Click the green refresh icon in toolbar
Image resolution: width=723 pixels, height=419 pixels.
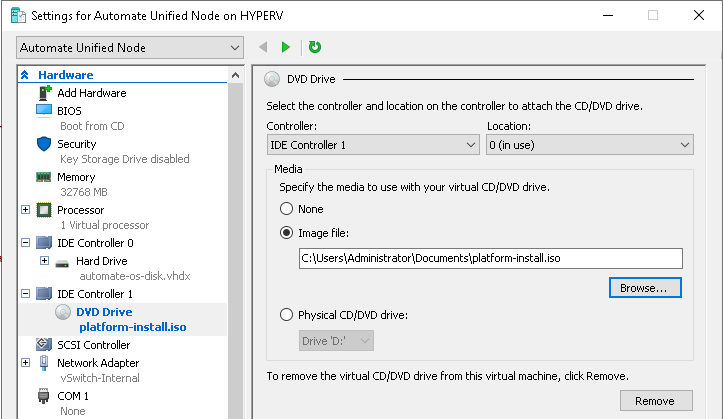click(x=315, y=47)
